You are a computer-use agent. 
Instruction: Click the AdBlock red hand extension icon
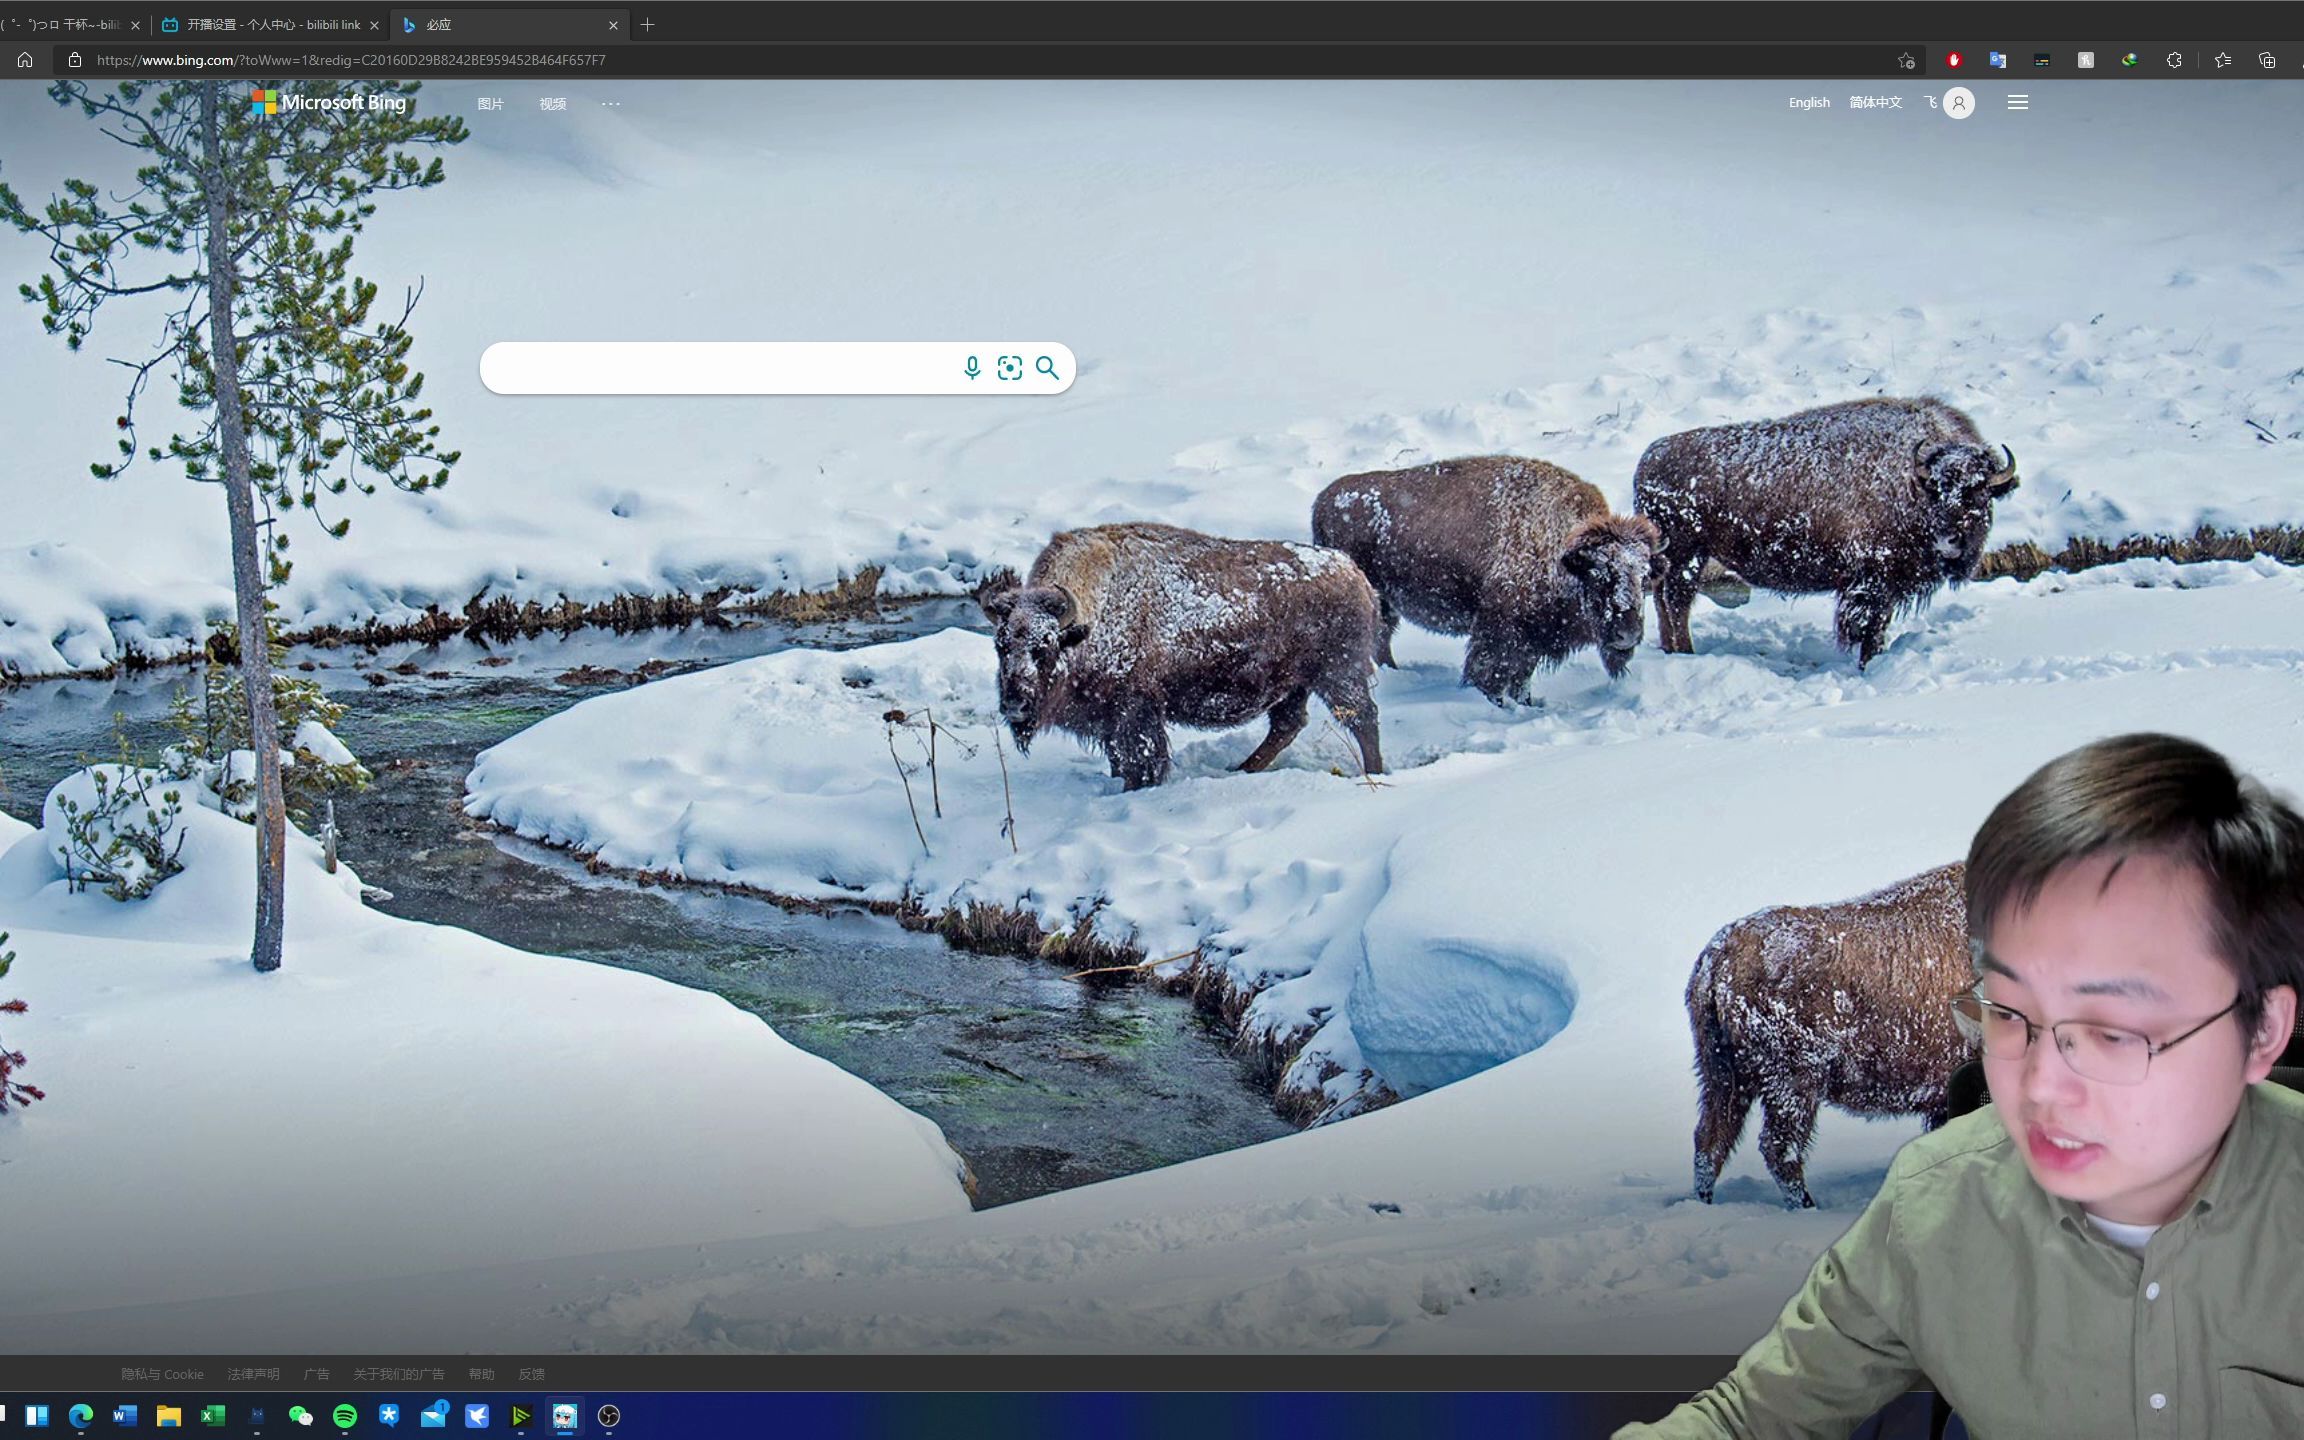1953,60
